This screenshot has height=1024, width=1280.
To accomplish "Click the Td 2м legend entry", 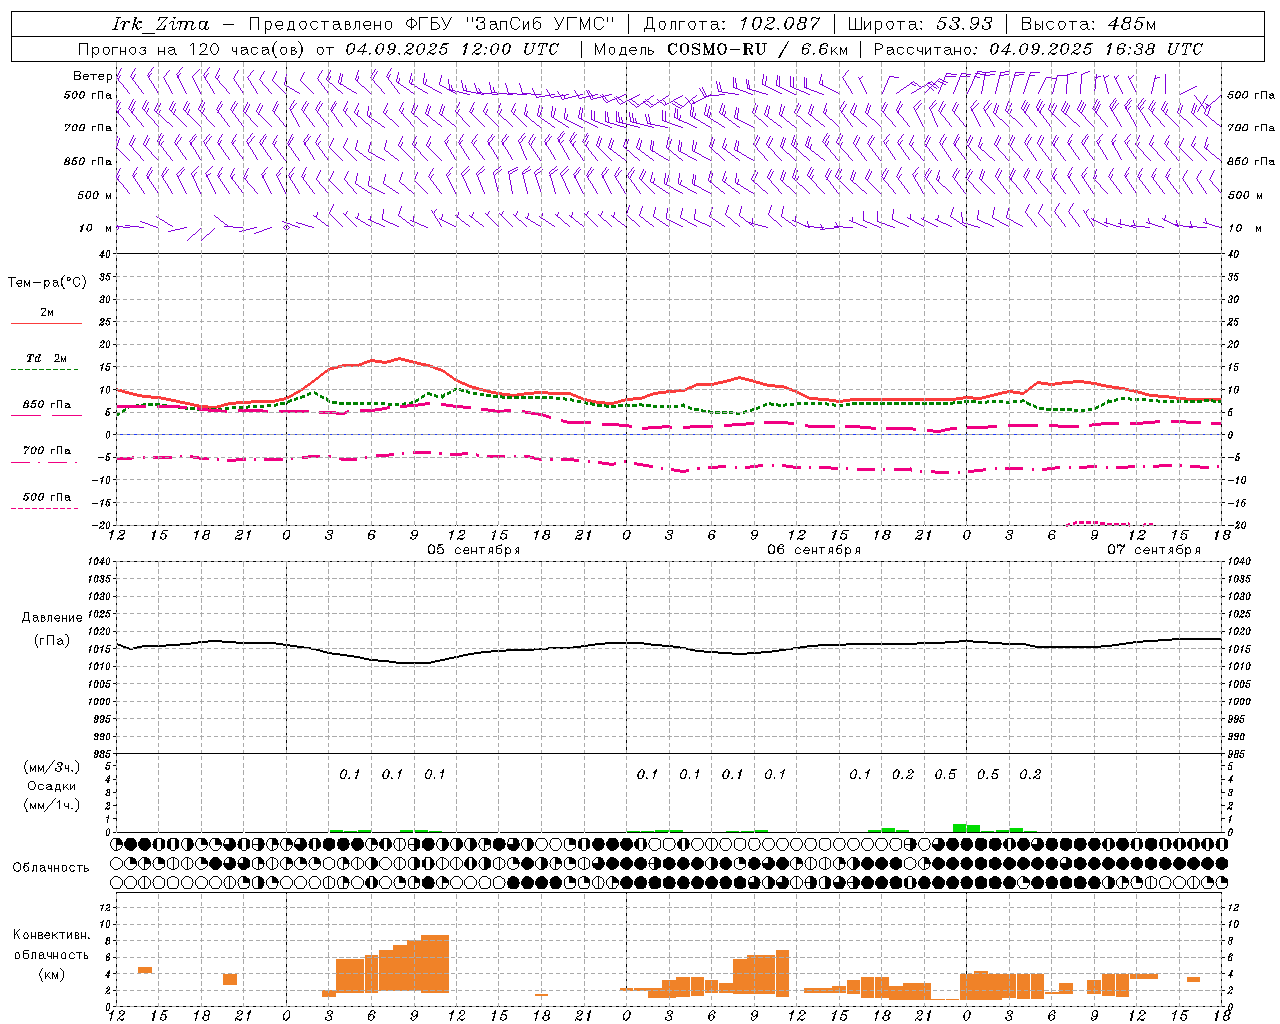I will [x=46, y=358].
